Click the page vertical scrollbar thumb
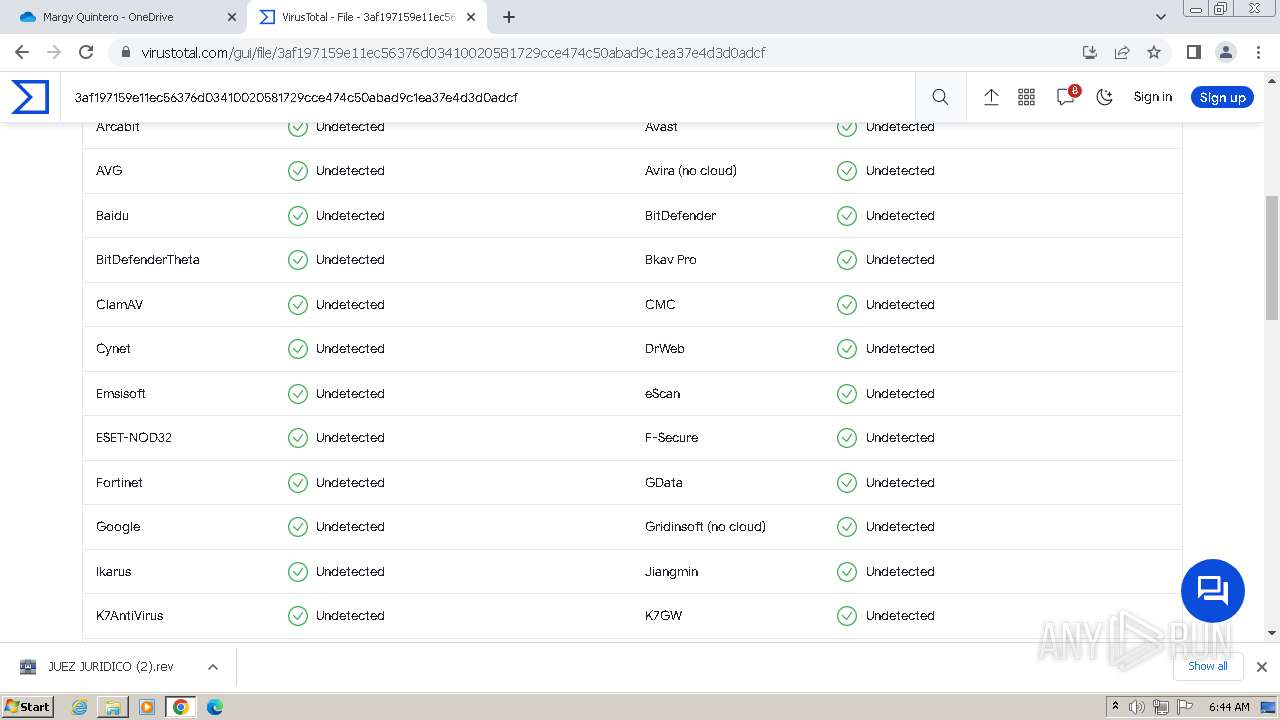The image size is (1280, 720). pos(1272,258)
